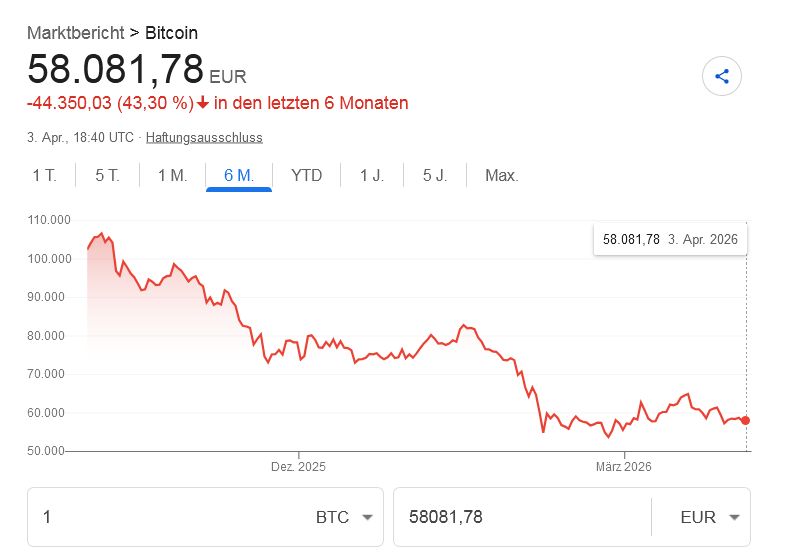Screen dimensions: 792x555
Task: Switch to the YTD range tab
Action: (306, 176)
